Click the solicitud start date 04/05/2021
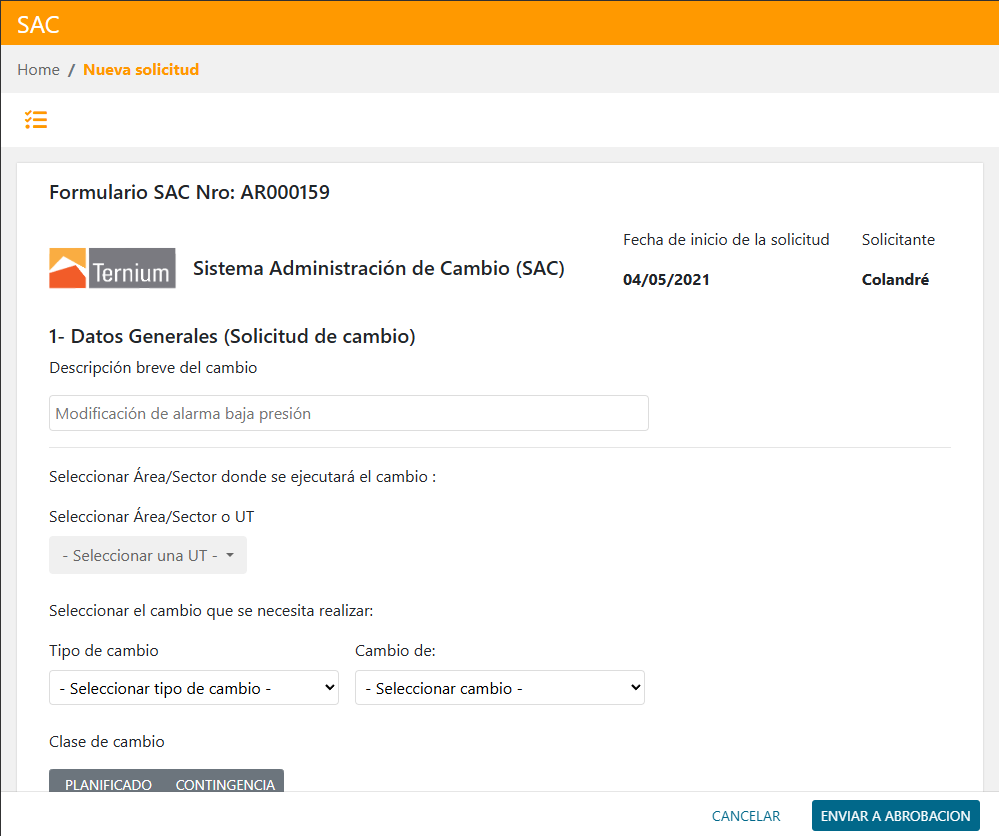 (x=665, y=279)
